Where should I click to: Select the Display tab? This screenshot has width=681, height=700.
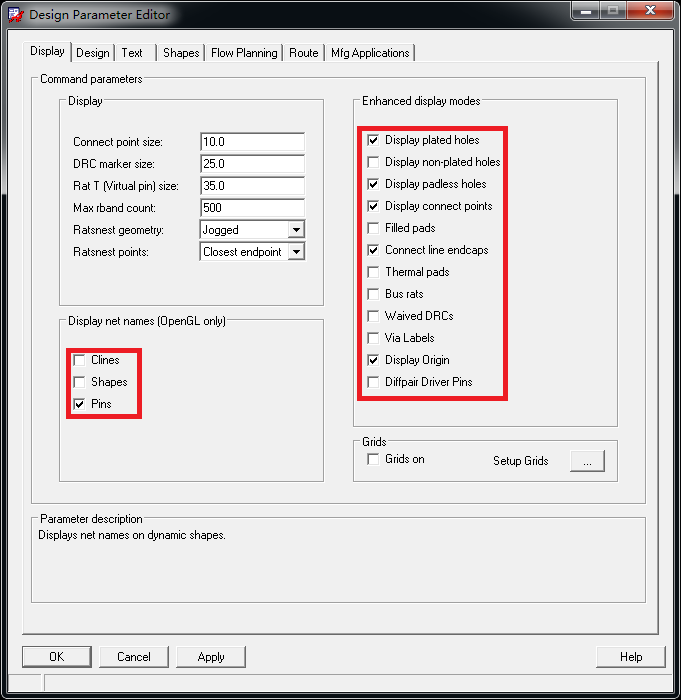point(47,51)
